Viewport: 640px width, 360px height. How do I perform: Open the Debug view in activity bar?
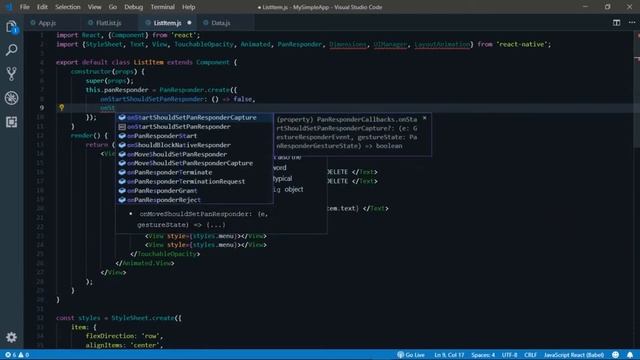[11, 98]
